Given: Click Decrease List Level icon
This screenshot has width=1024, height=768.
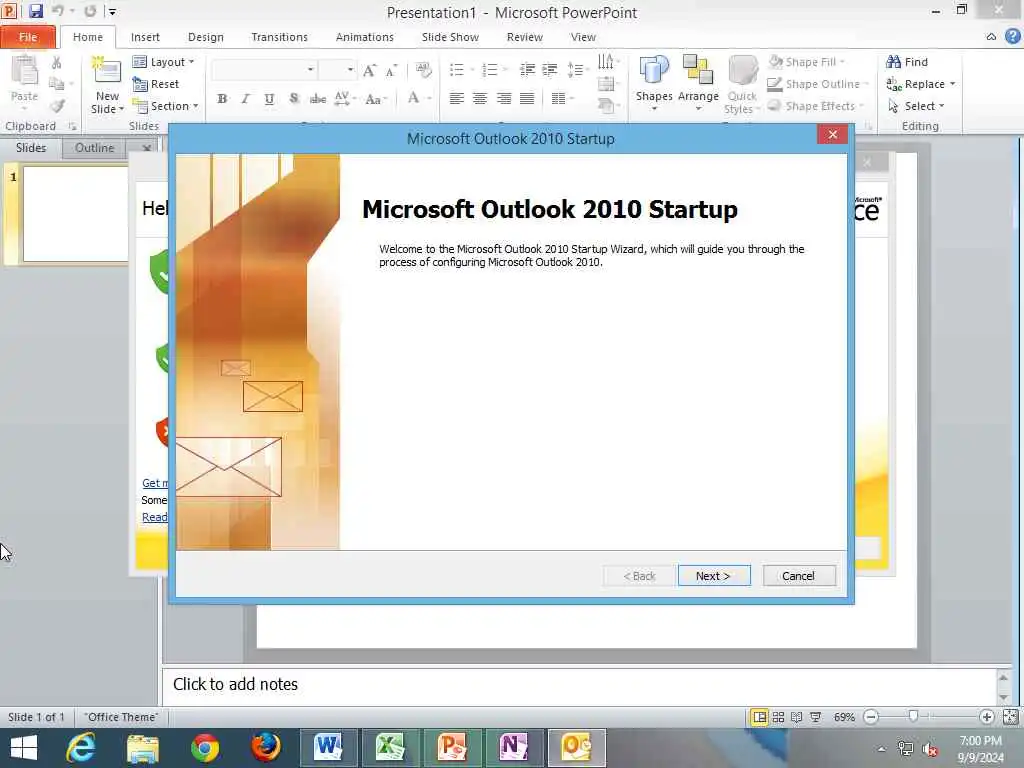Looking at the screenshot, I should (x=527, y=69).
